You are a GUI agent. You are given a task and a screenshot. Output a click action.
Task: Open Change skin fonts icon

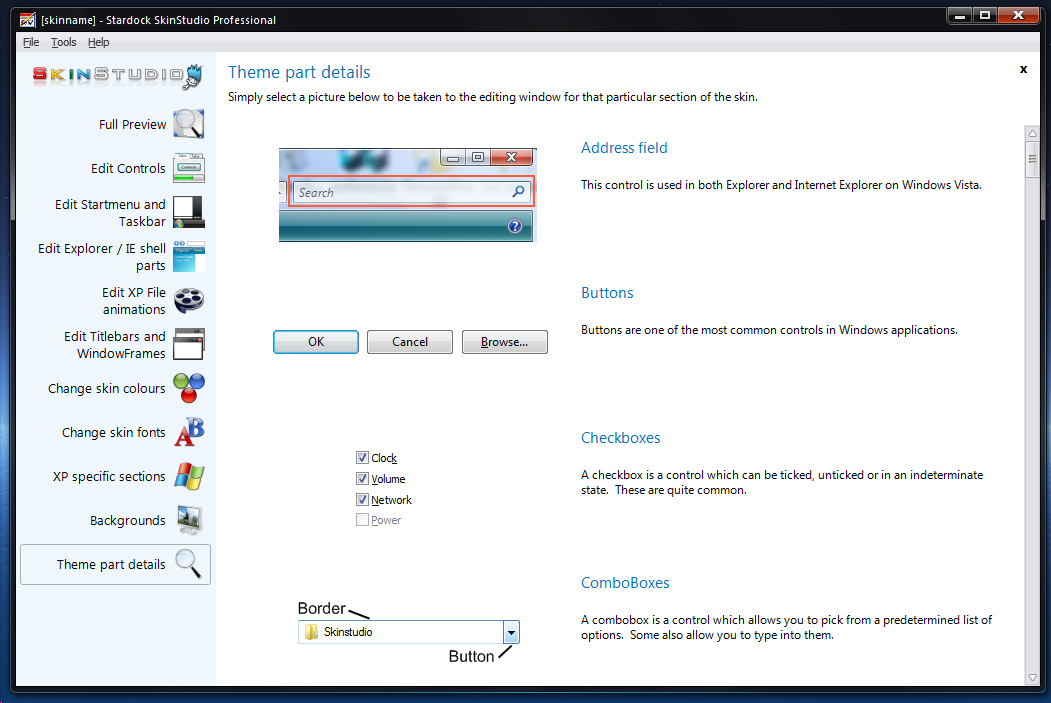pos(188,432)
